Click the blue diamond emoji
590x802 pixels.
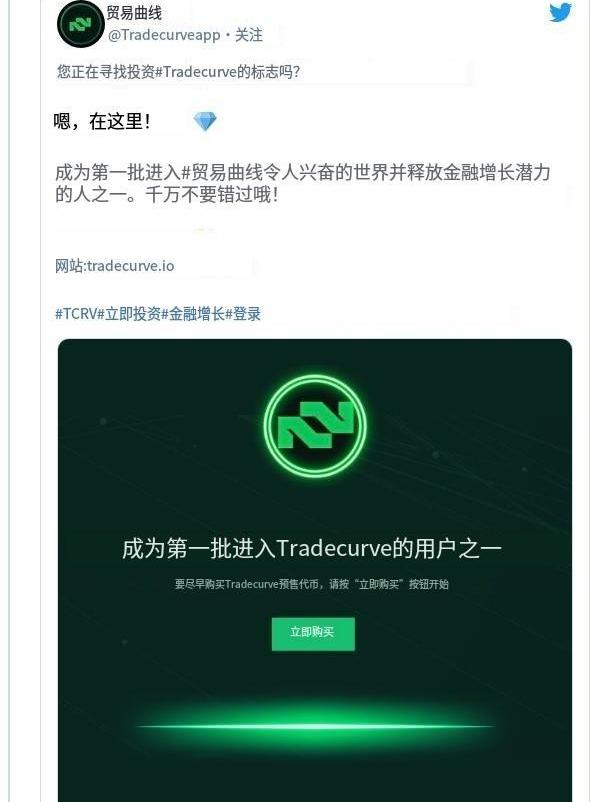pos(205,121)
